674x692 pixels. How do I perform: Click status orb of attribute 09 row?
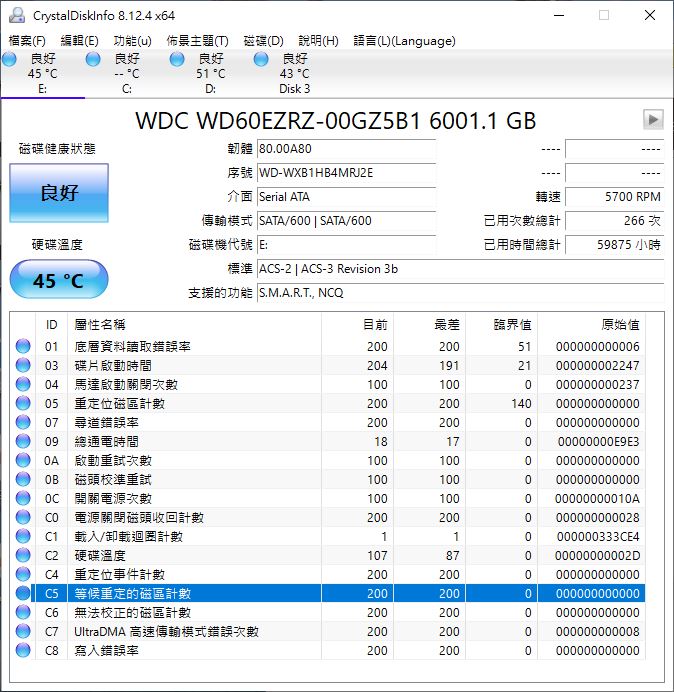[x=23, y=441]
